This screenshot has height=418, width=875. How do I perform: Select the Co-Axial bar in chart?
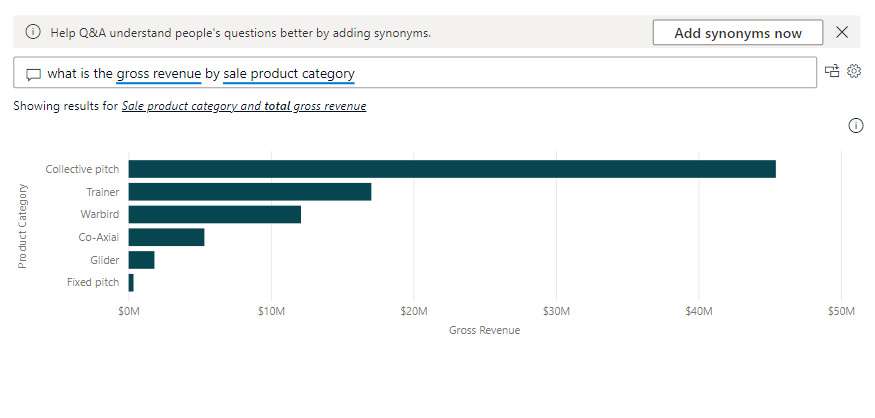pos(166,237)
